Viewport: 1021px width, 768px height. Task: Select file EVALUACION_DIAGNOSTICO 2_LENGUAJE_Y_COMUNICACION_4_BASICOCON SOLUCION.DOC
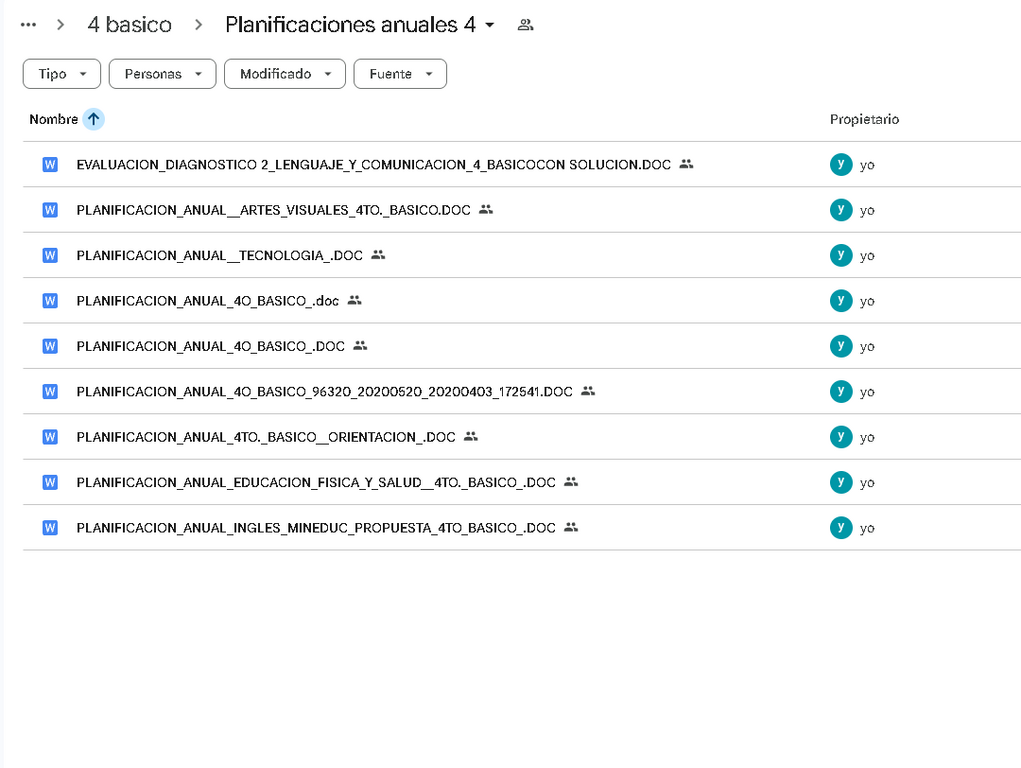pyautogui.click(x=373, y=165)
